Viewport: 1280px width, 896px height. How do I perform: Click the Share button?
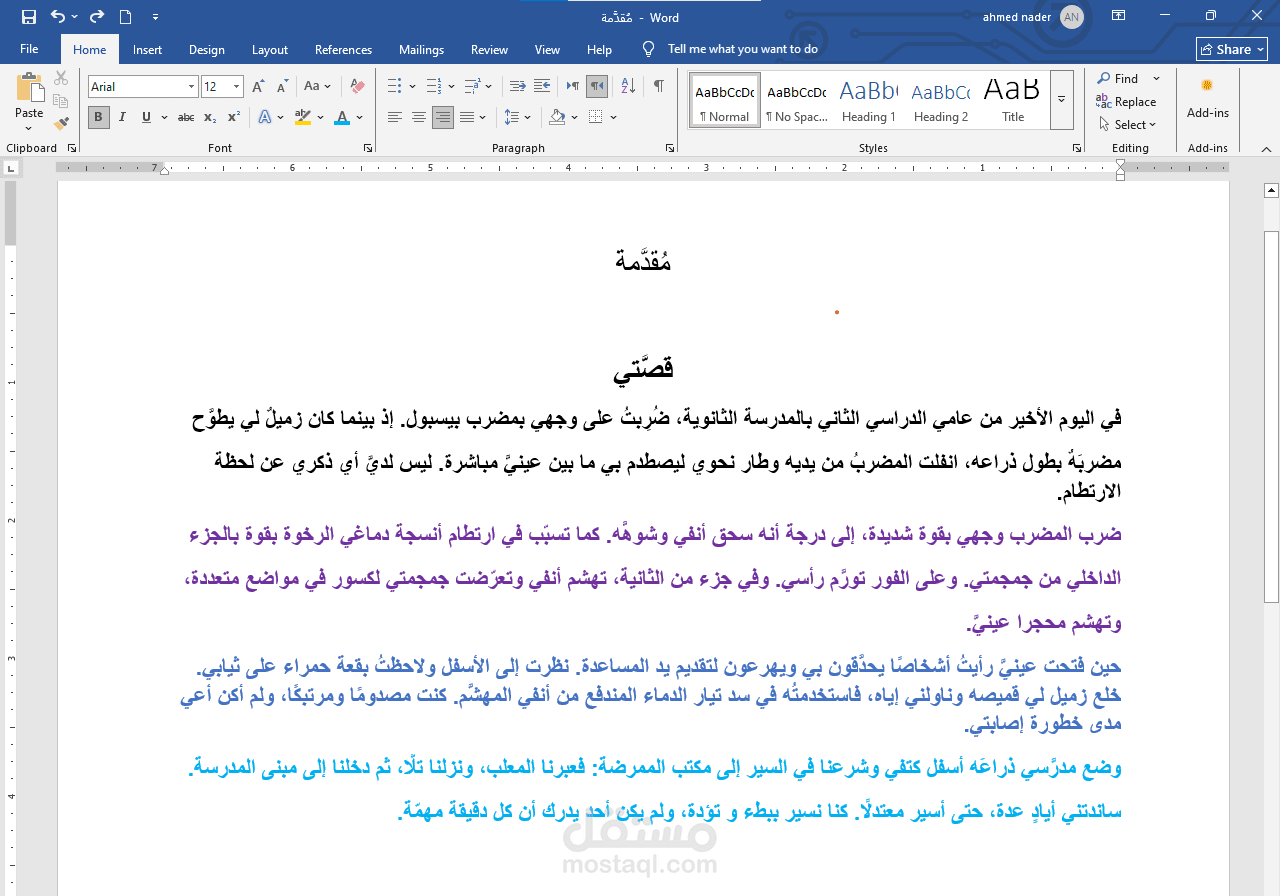click(x=1232, y=49)
